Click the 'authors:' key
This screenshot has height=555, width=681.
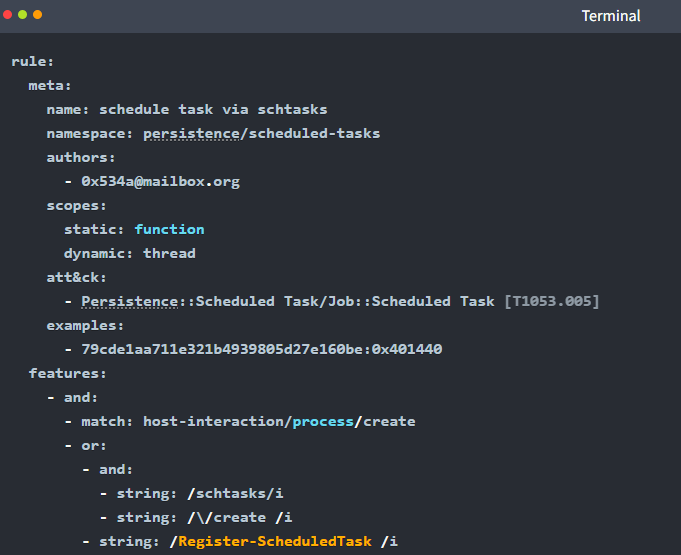pyautogui.click(x=81, y=157)
